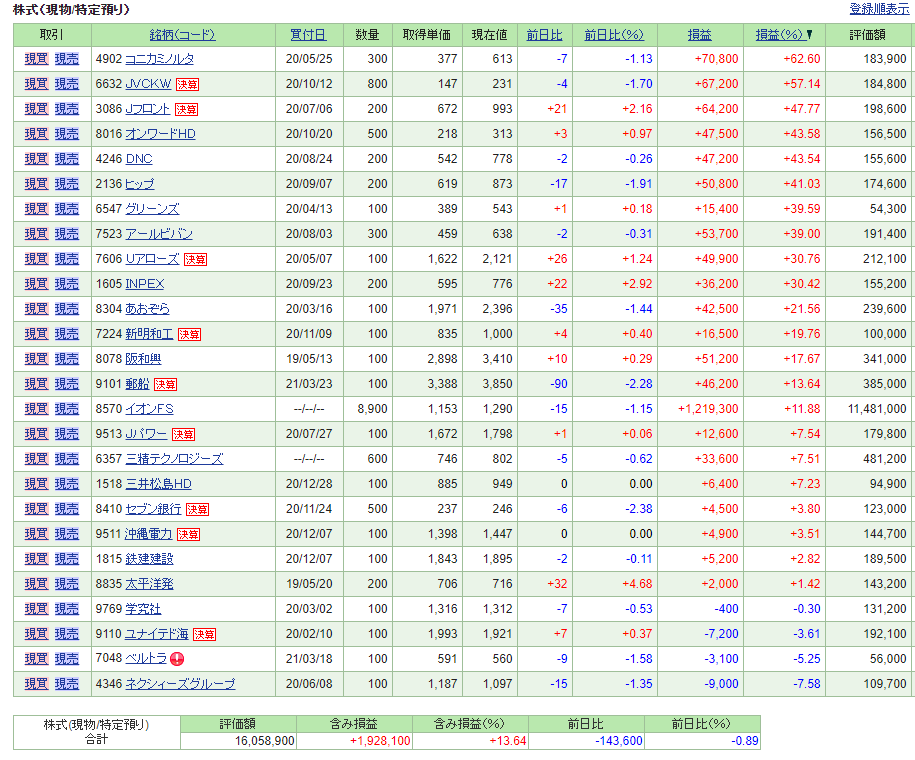Open the JVCKW stock link
Image resolution: width=915 pixels, height=760 pixels.
(x=148, y=84)
